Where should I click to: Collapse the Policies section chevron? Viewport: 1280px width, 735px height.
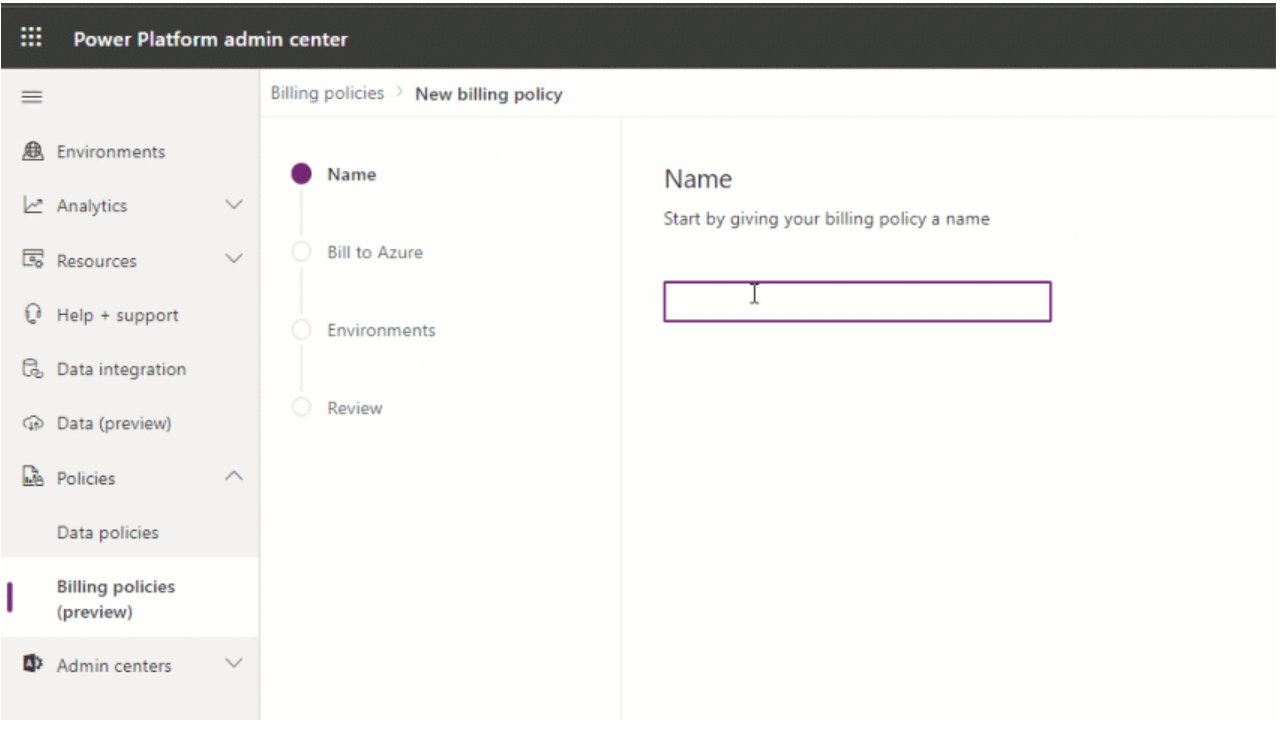(x=234, y=477)
